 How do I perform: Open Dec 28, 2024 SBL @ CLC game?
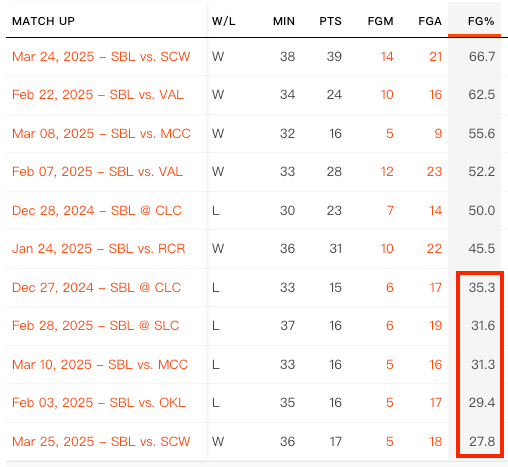click(97, 211)
